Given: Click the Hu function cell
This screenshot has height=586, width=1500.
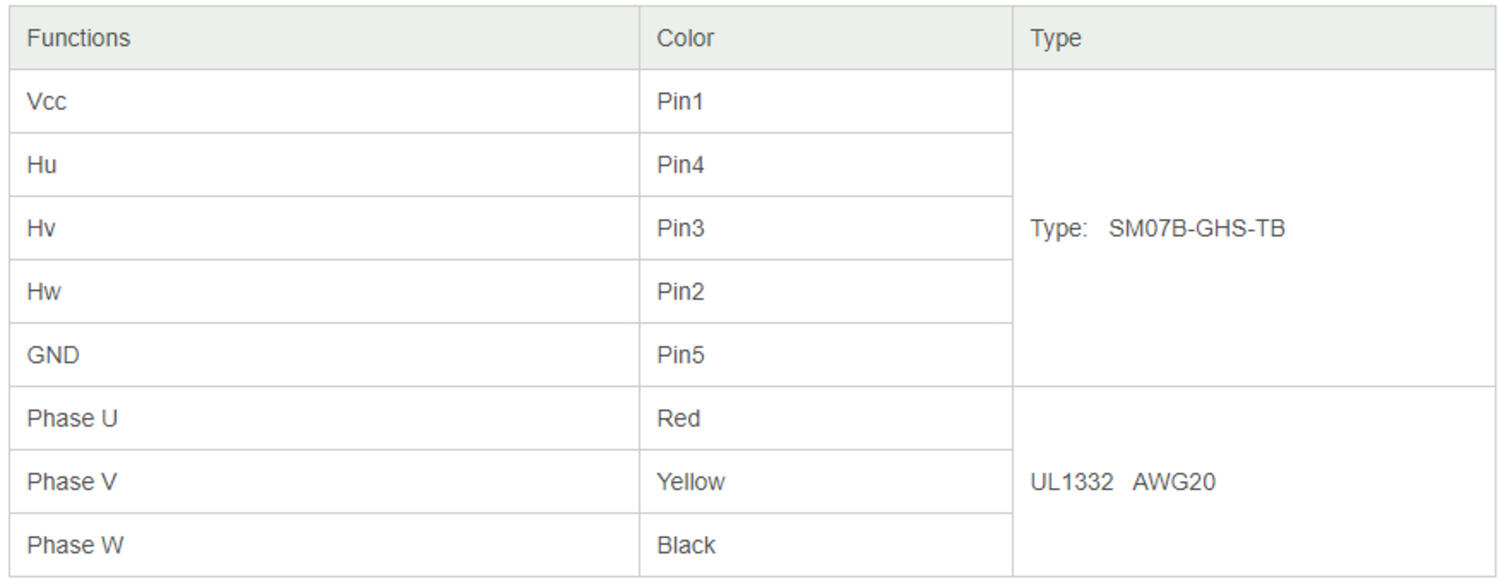Looking at the screenshot, I should (x=42, y=165).
